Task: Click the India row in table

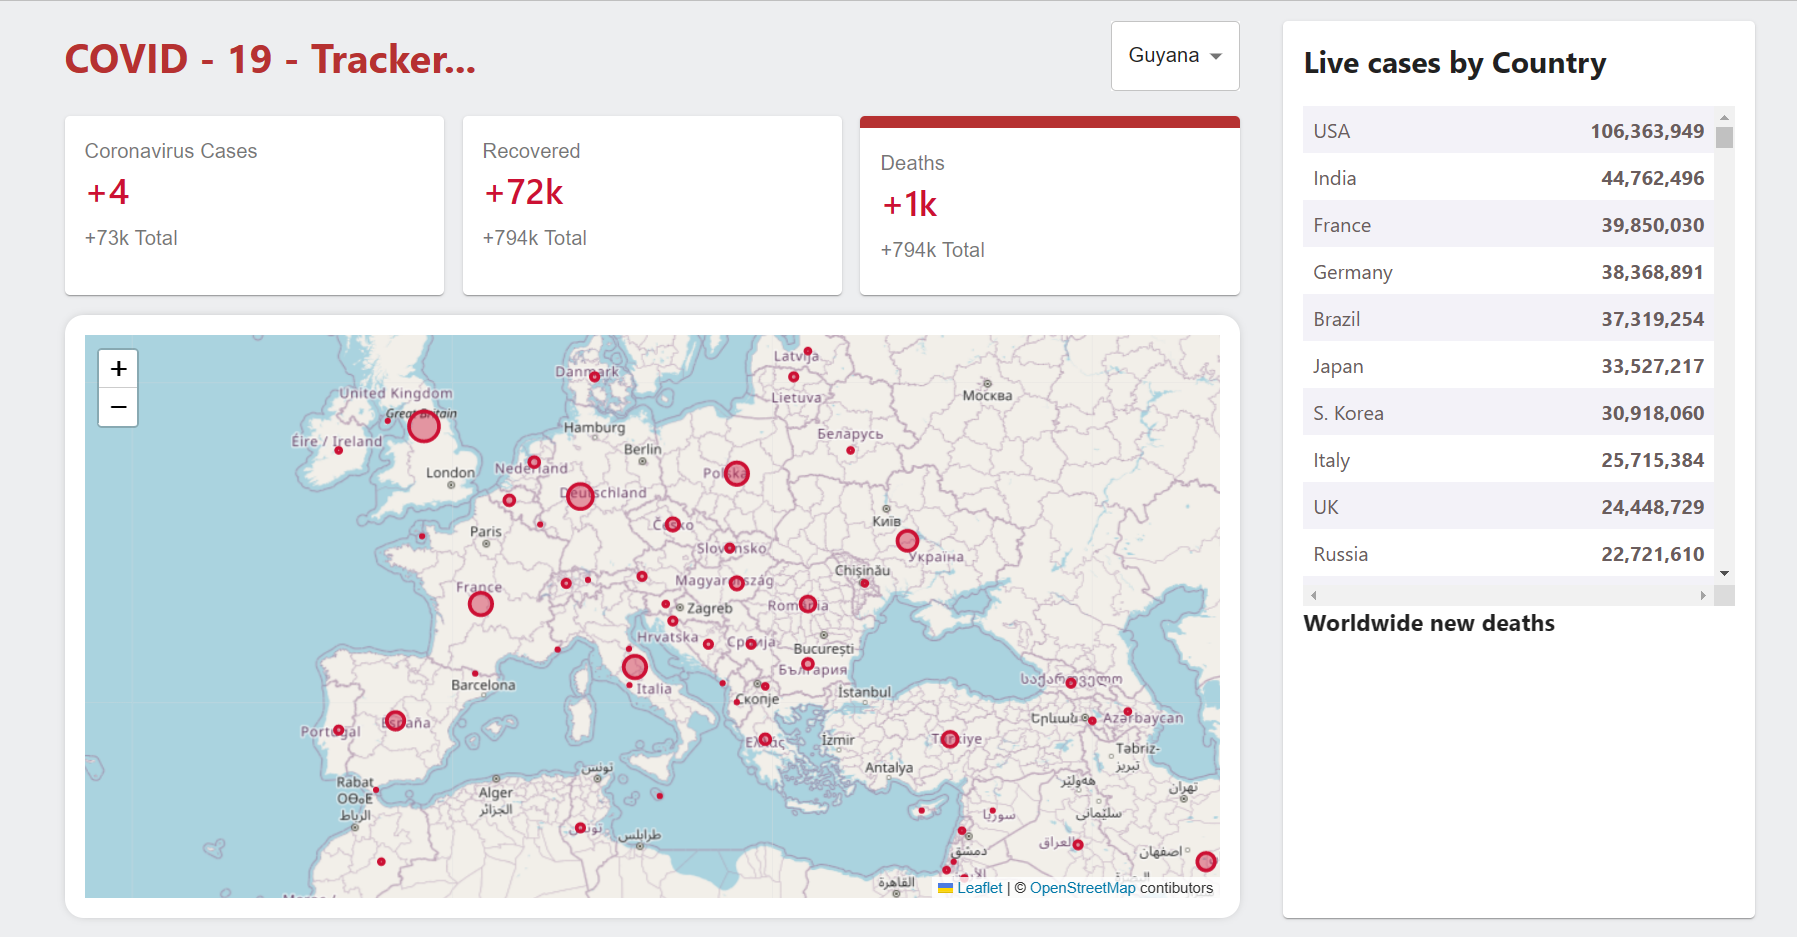Action: pos(1508,178)
